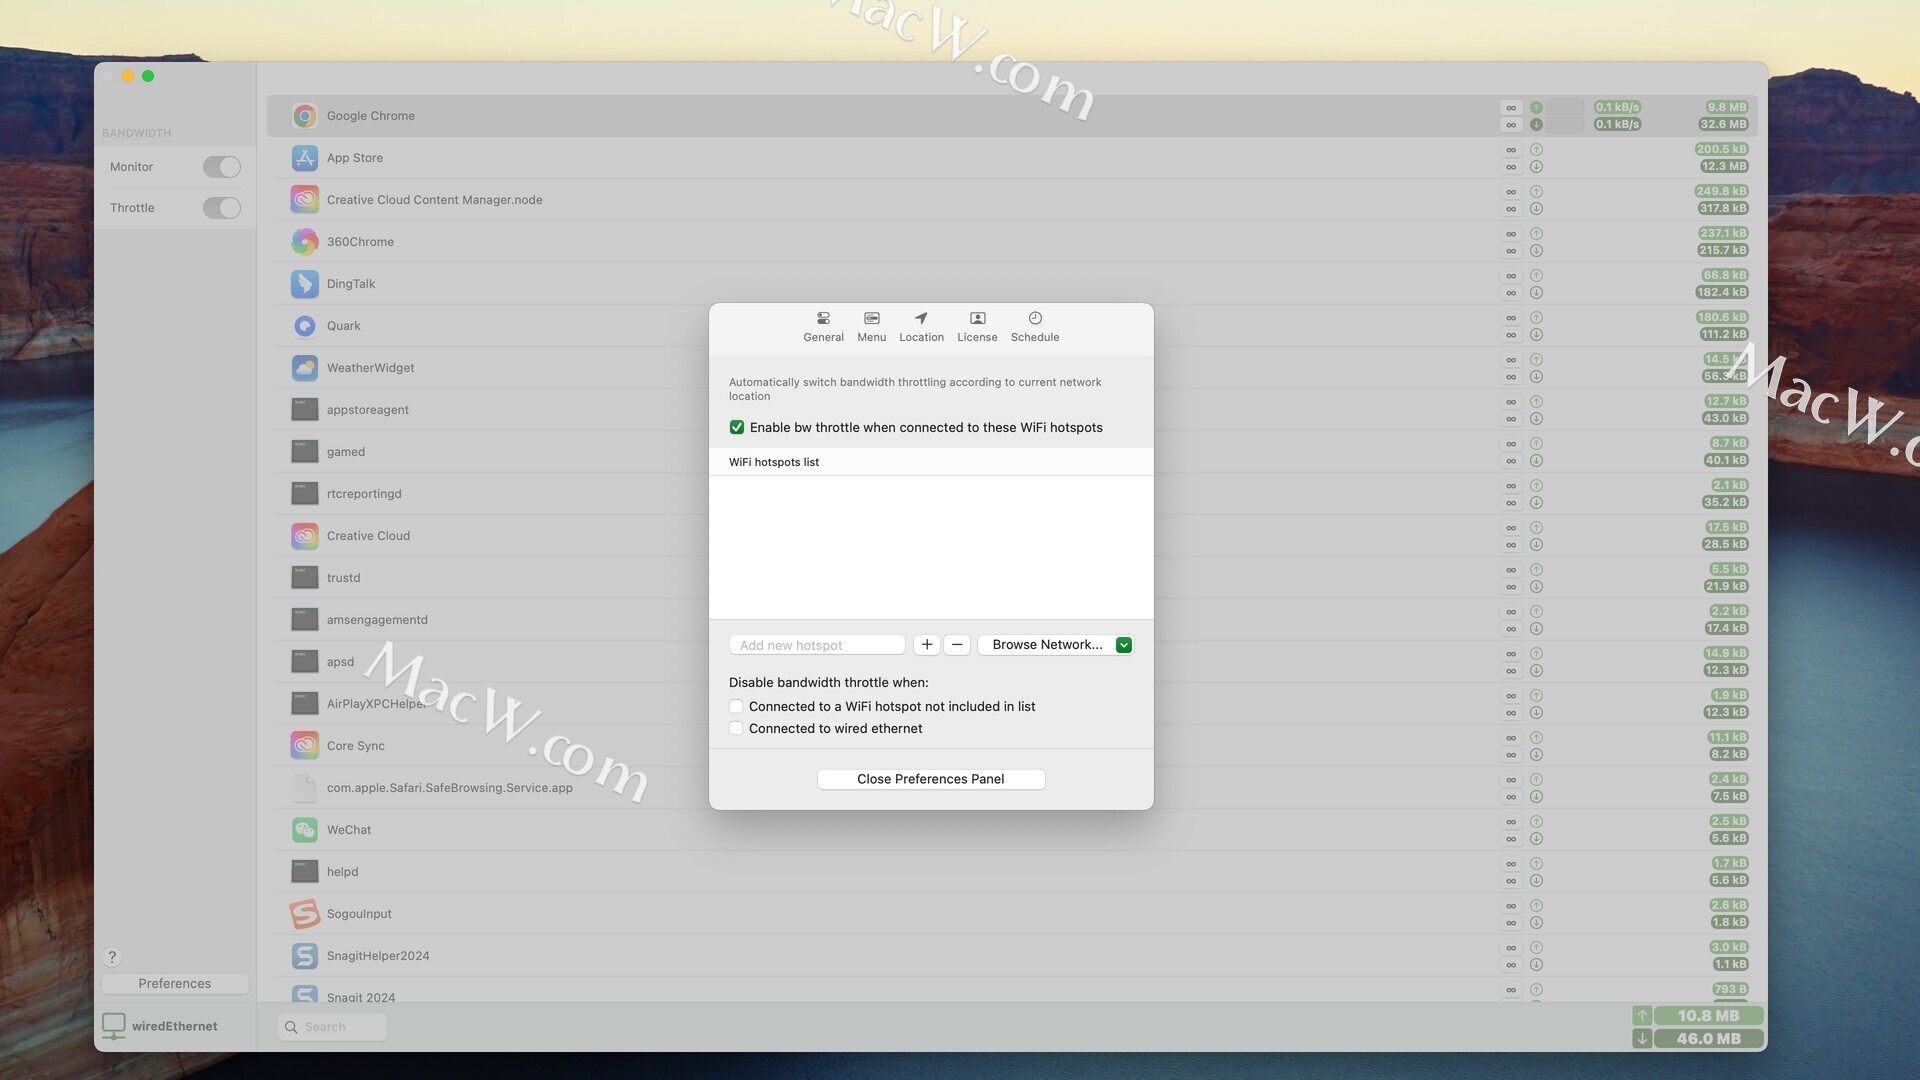The height and width of the screenshot is (1080, 1920).
Task: Click the Preferences button in sidebar
Action: point(175,984)
